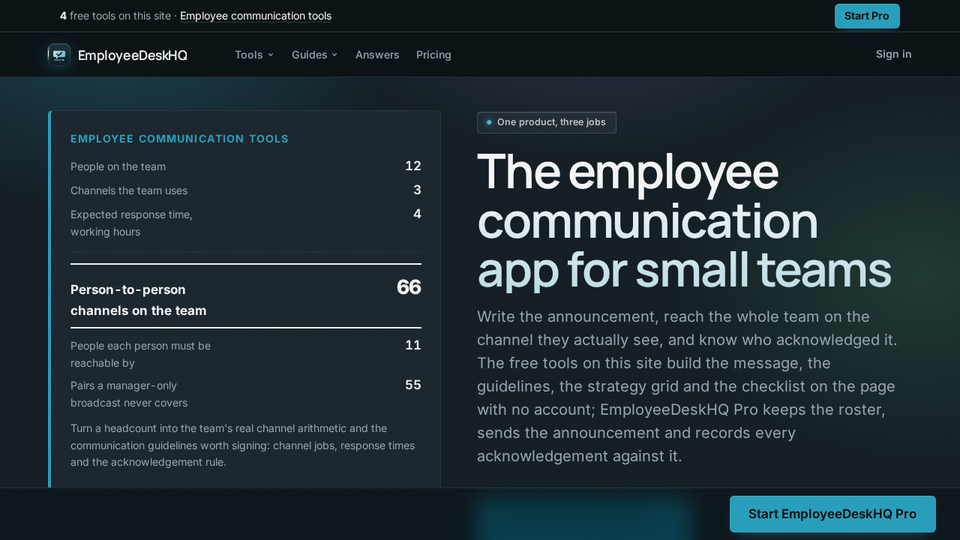Click the value 55 for uncovered pairs
960x540 pixels.
click(413, 385)
